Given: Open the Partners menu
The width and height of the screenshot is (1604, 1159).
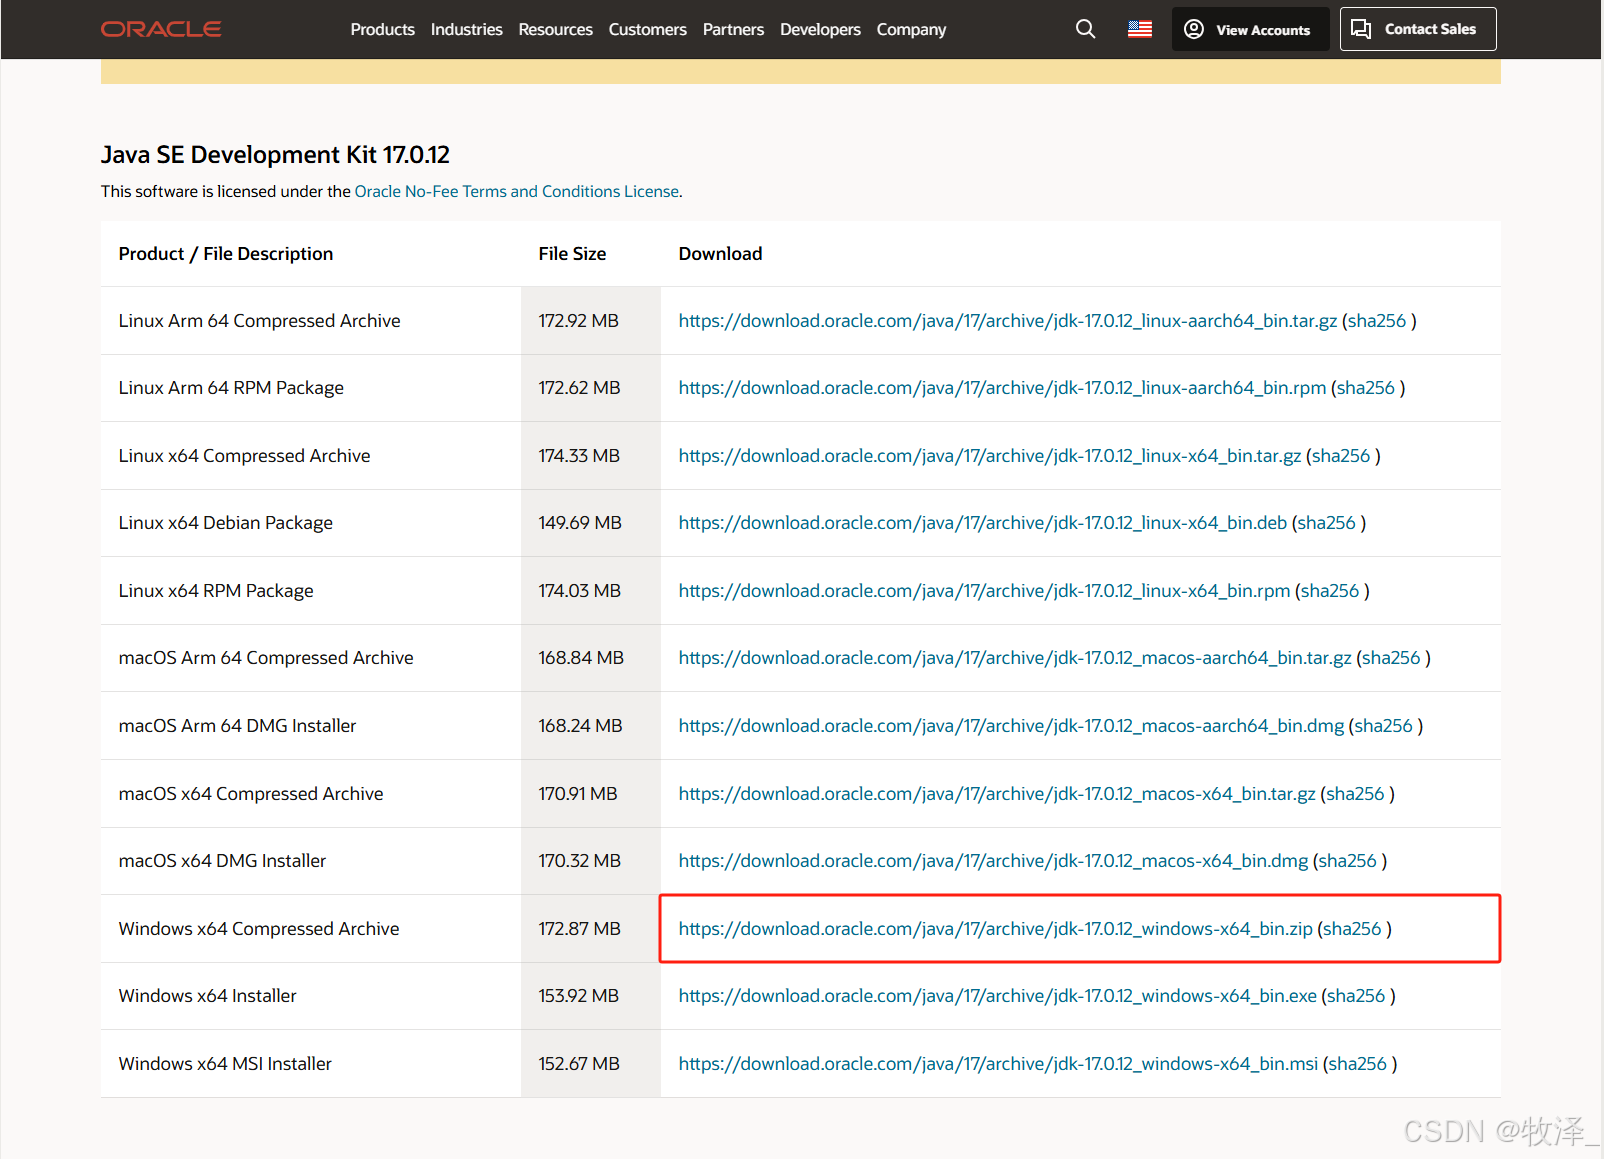Looking at the screenshot, I should click(733, 29).
